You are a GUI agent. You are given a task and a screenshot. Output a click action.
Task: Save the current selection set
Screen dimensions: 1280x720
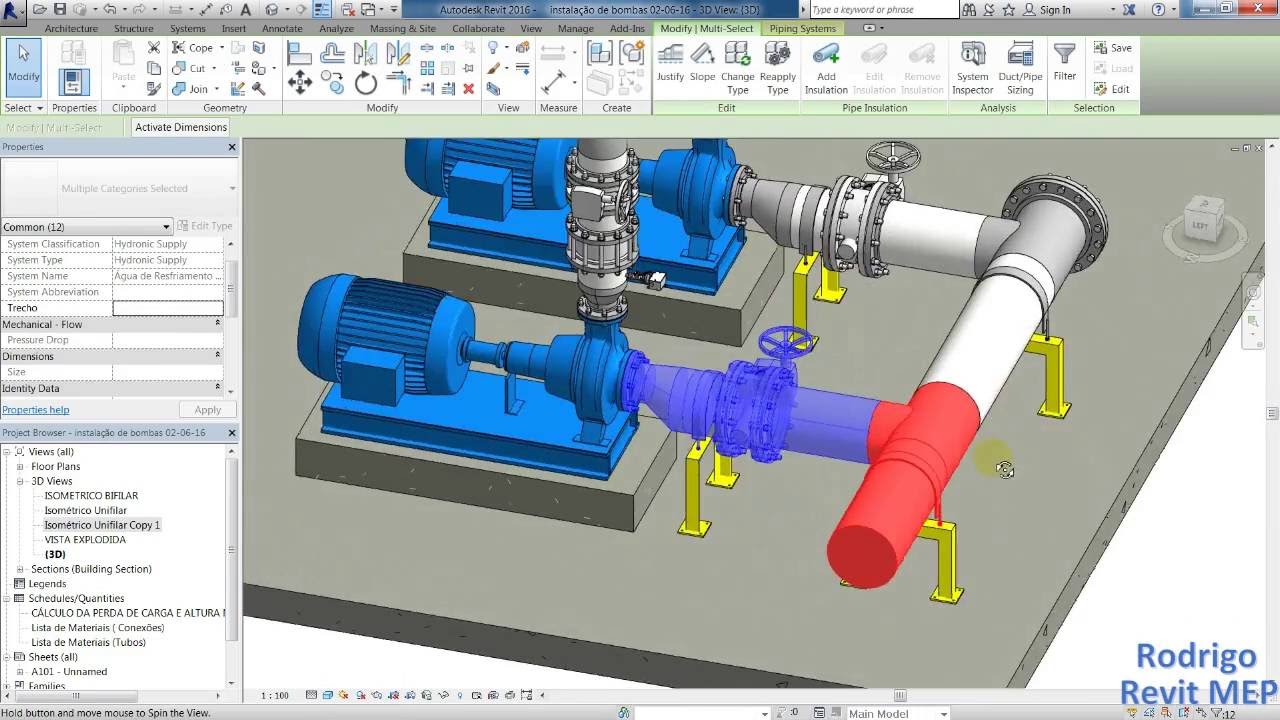tap(1113, 48)
